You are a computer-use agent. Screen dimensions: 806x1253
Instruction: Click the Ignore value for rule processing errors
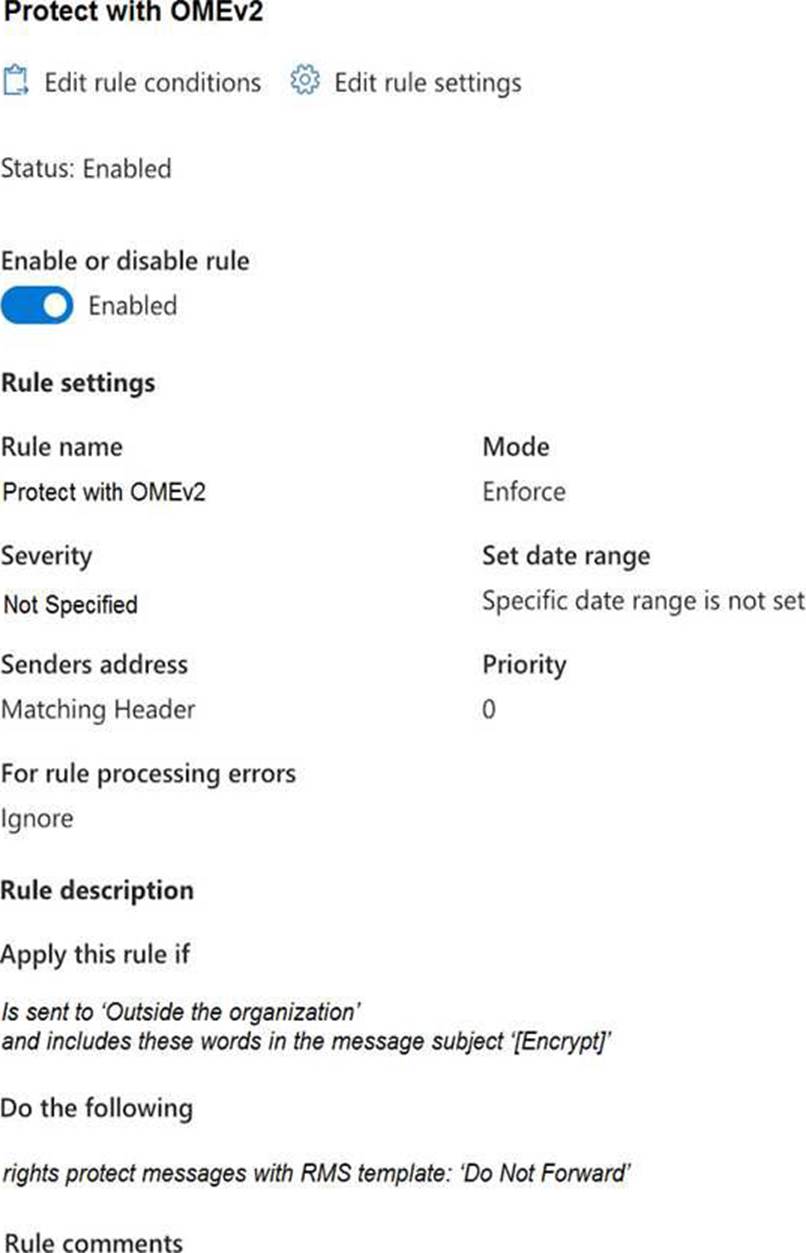click(37, 819)
